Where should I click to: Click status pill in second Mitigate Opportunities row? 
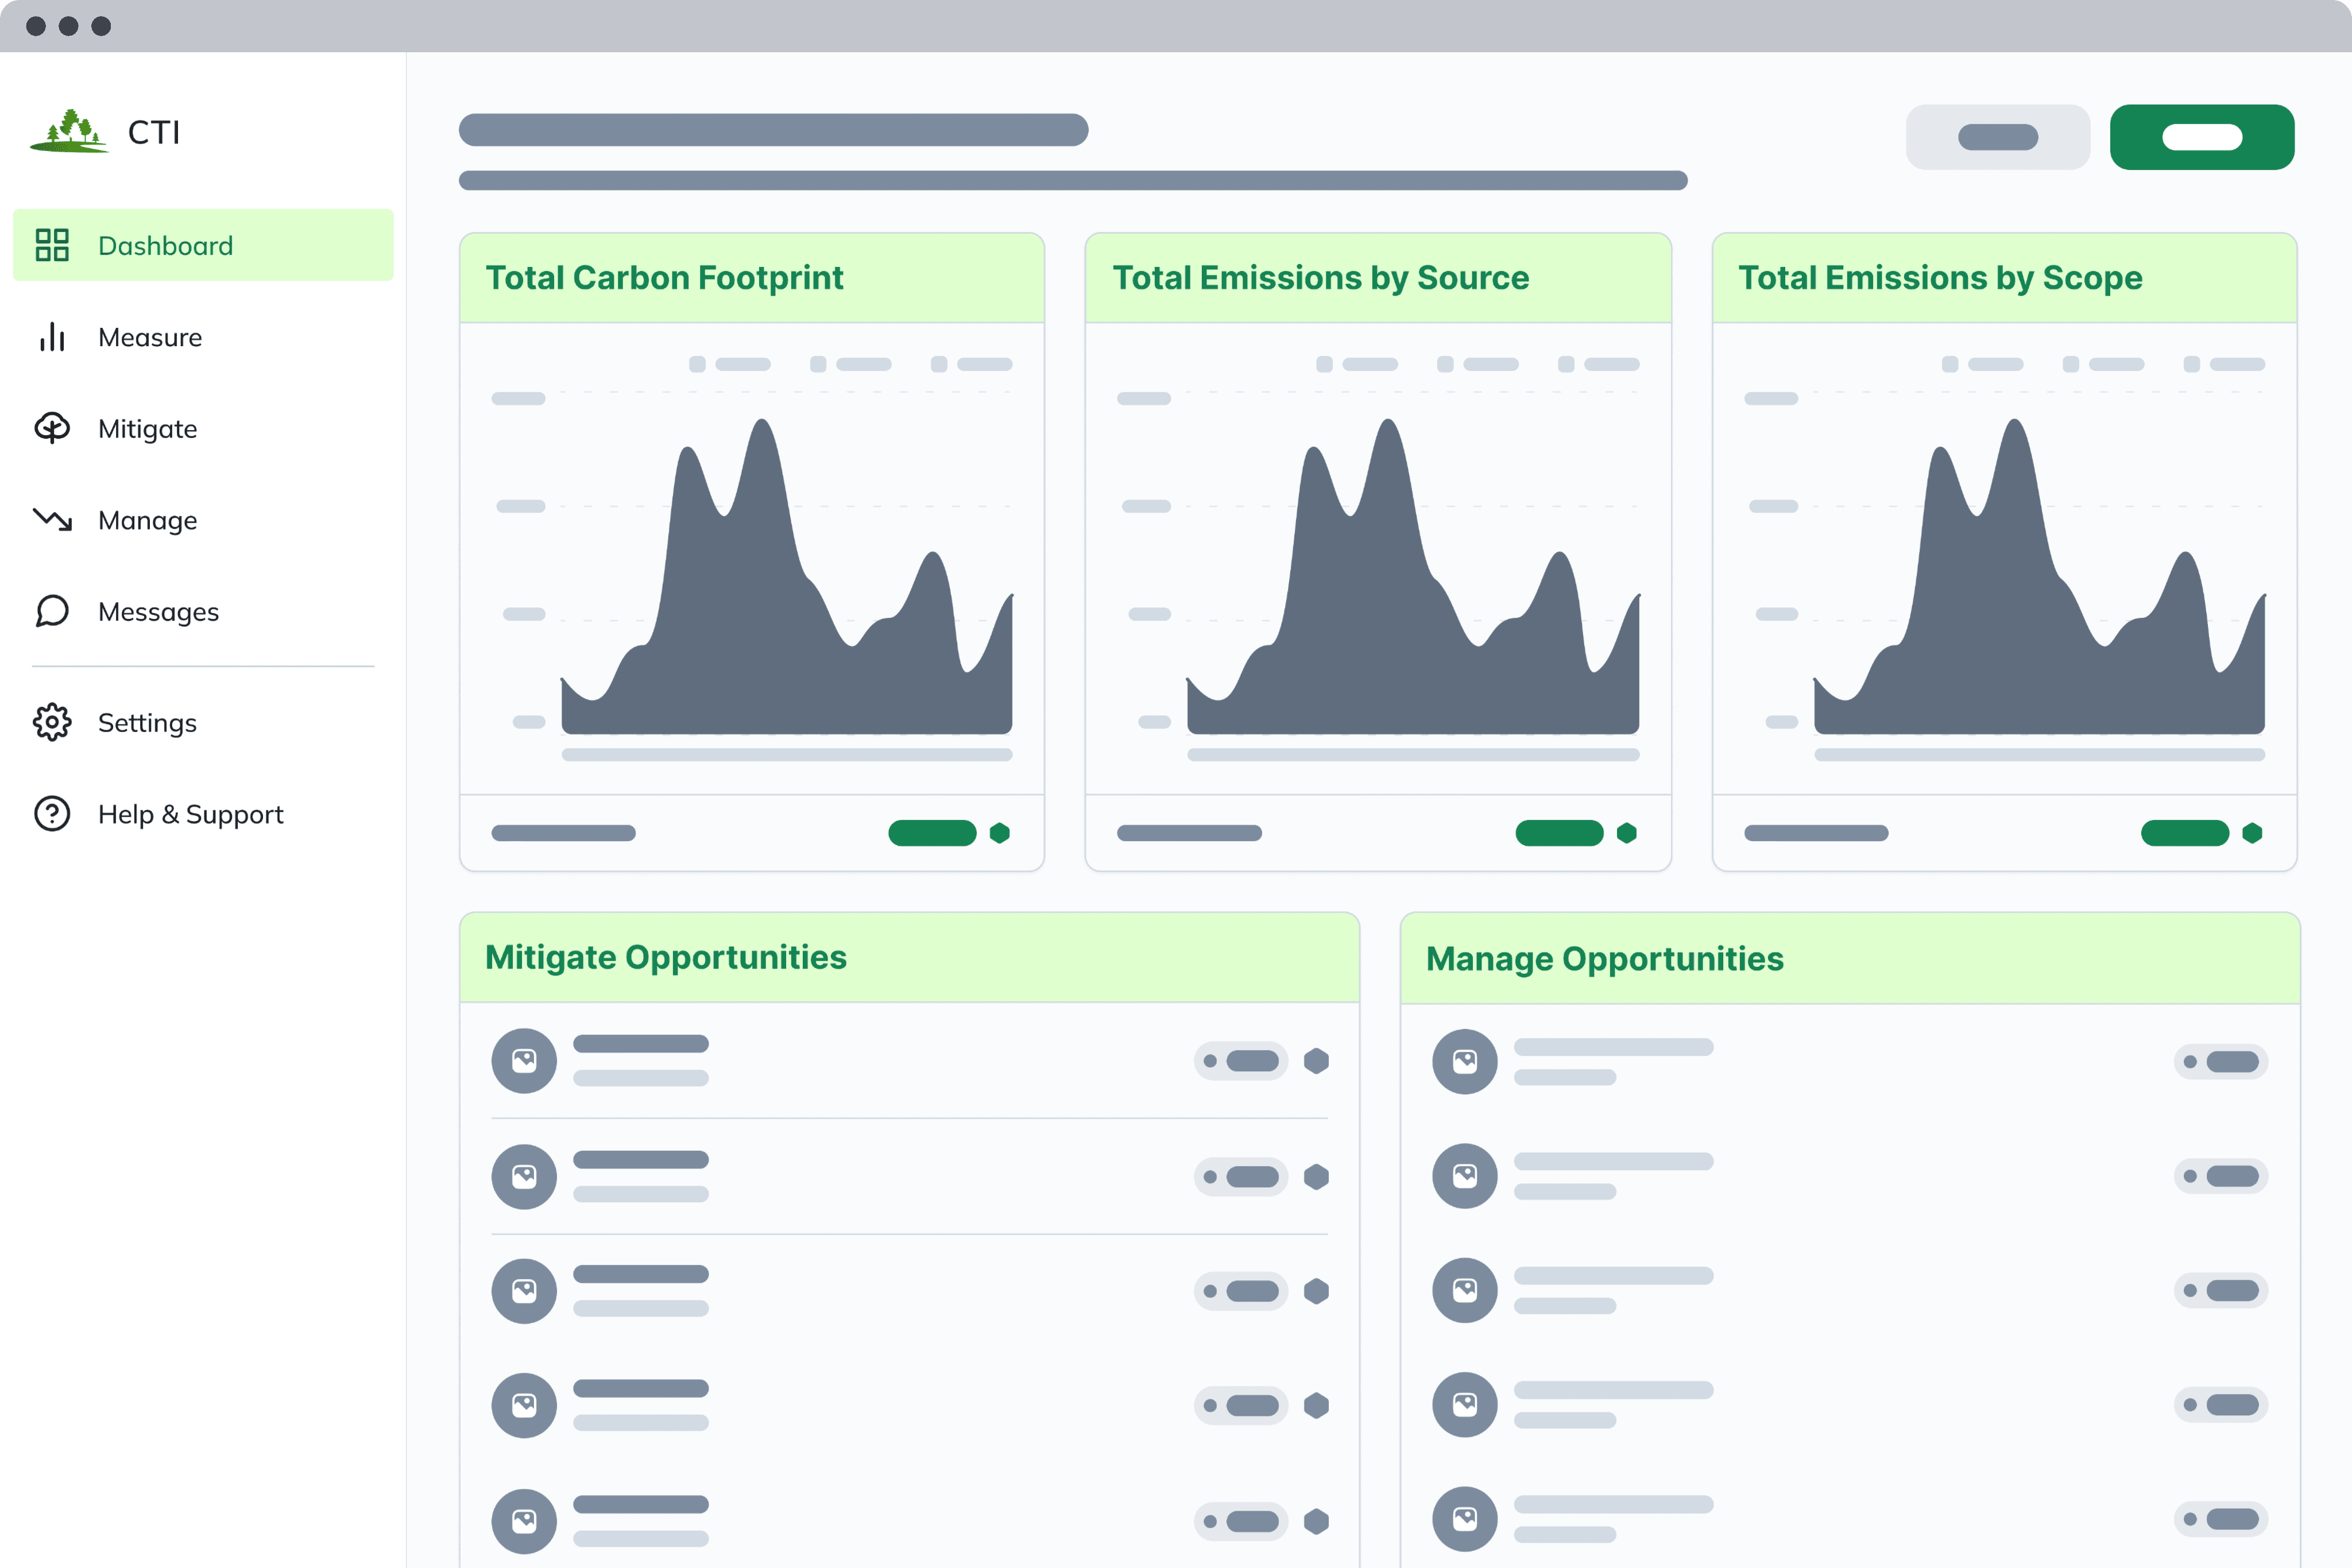pos(1241,1177)
